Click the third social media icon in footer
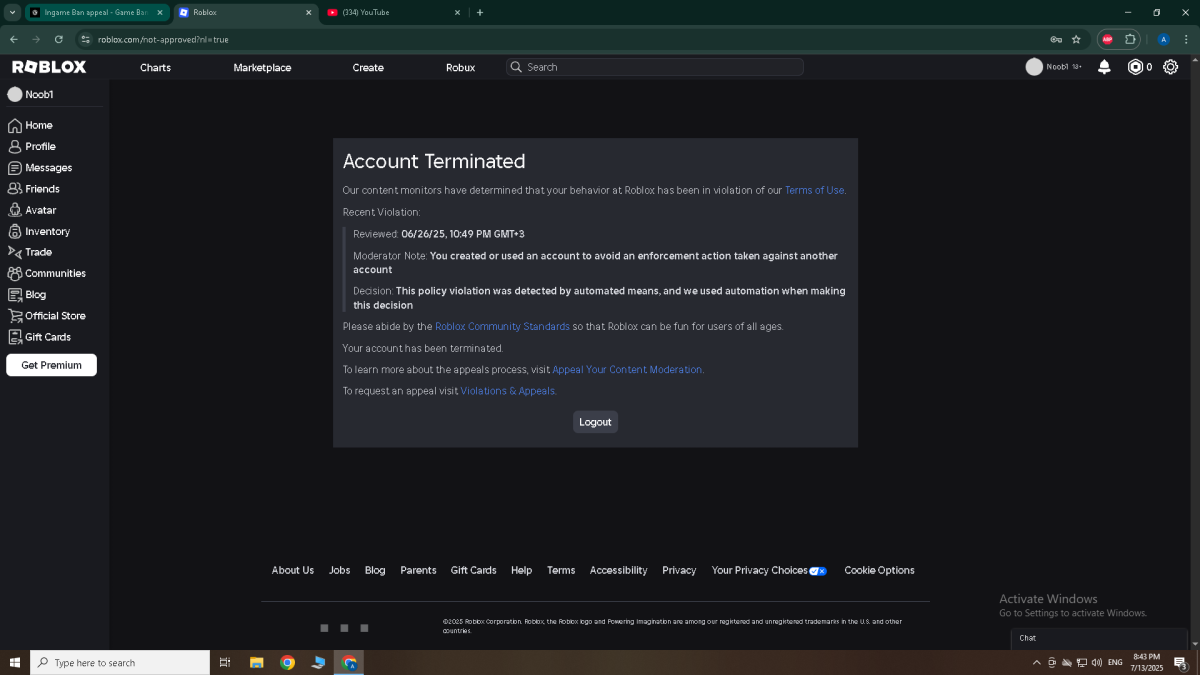This screenshot has height=675, width=1200. click(x=364, y=628)
